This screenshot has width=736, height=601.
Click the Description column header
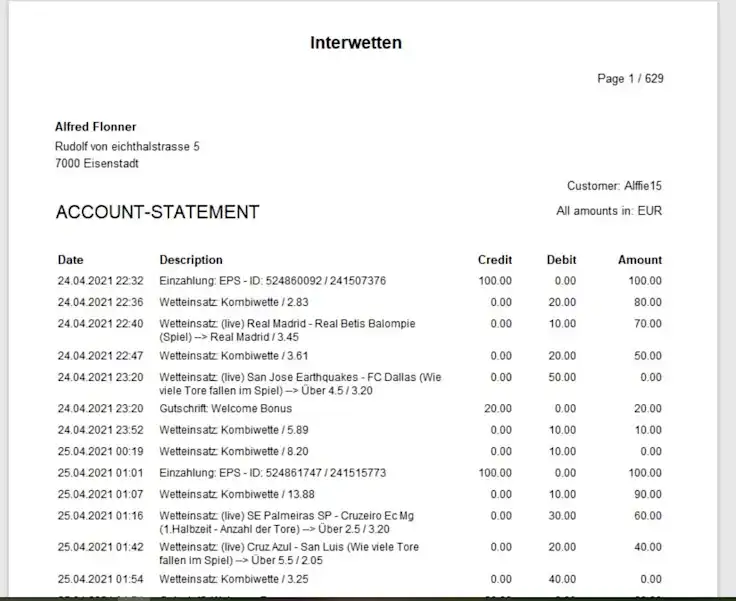tap(191, 260)
